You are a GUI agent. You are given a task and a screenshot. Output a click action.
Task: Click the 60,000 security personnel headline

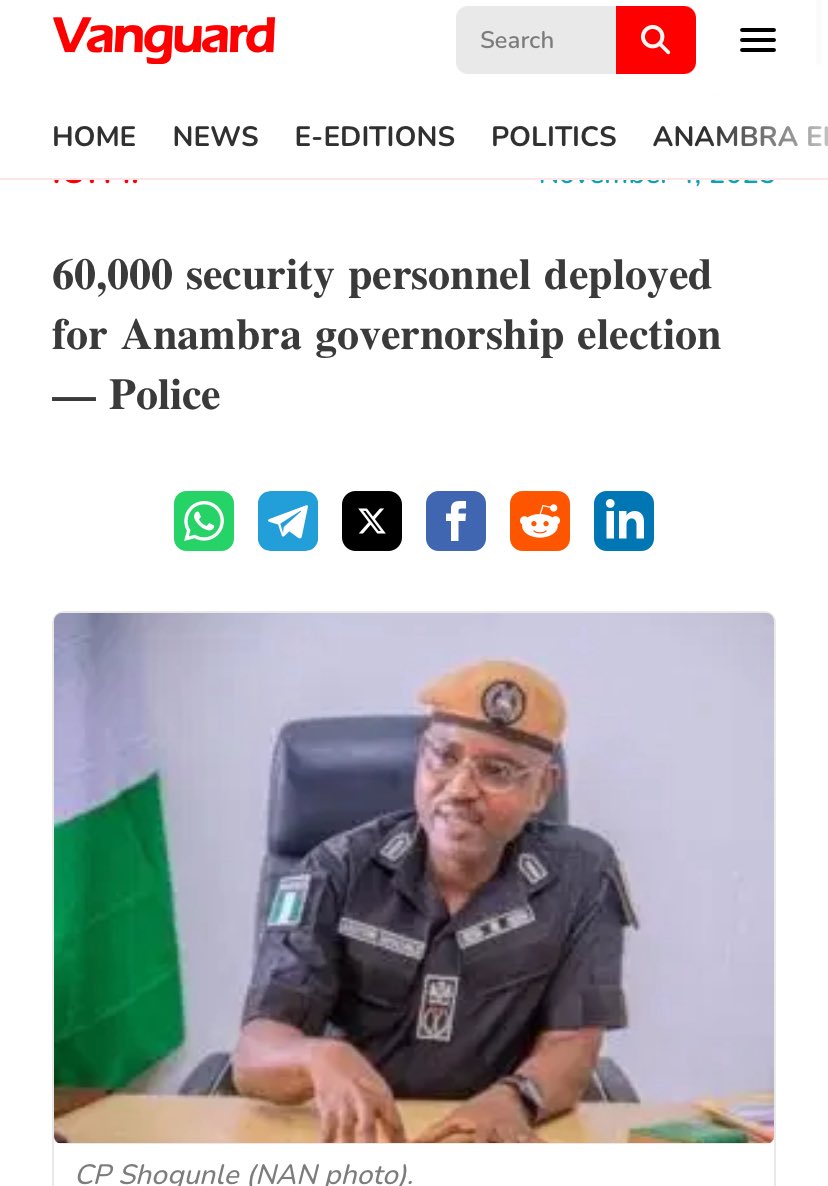[x=386, y=335]
